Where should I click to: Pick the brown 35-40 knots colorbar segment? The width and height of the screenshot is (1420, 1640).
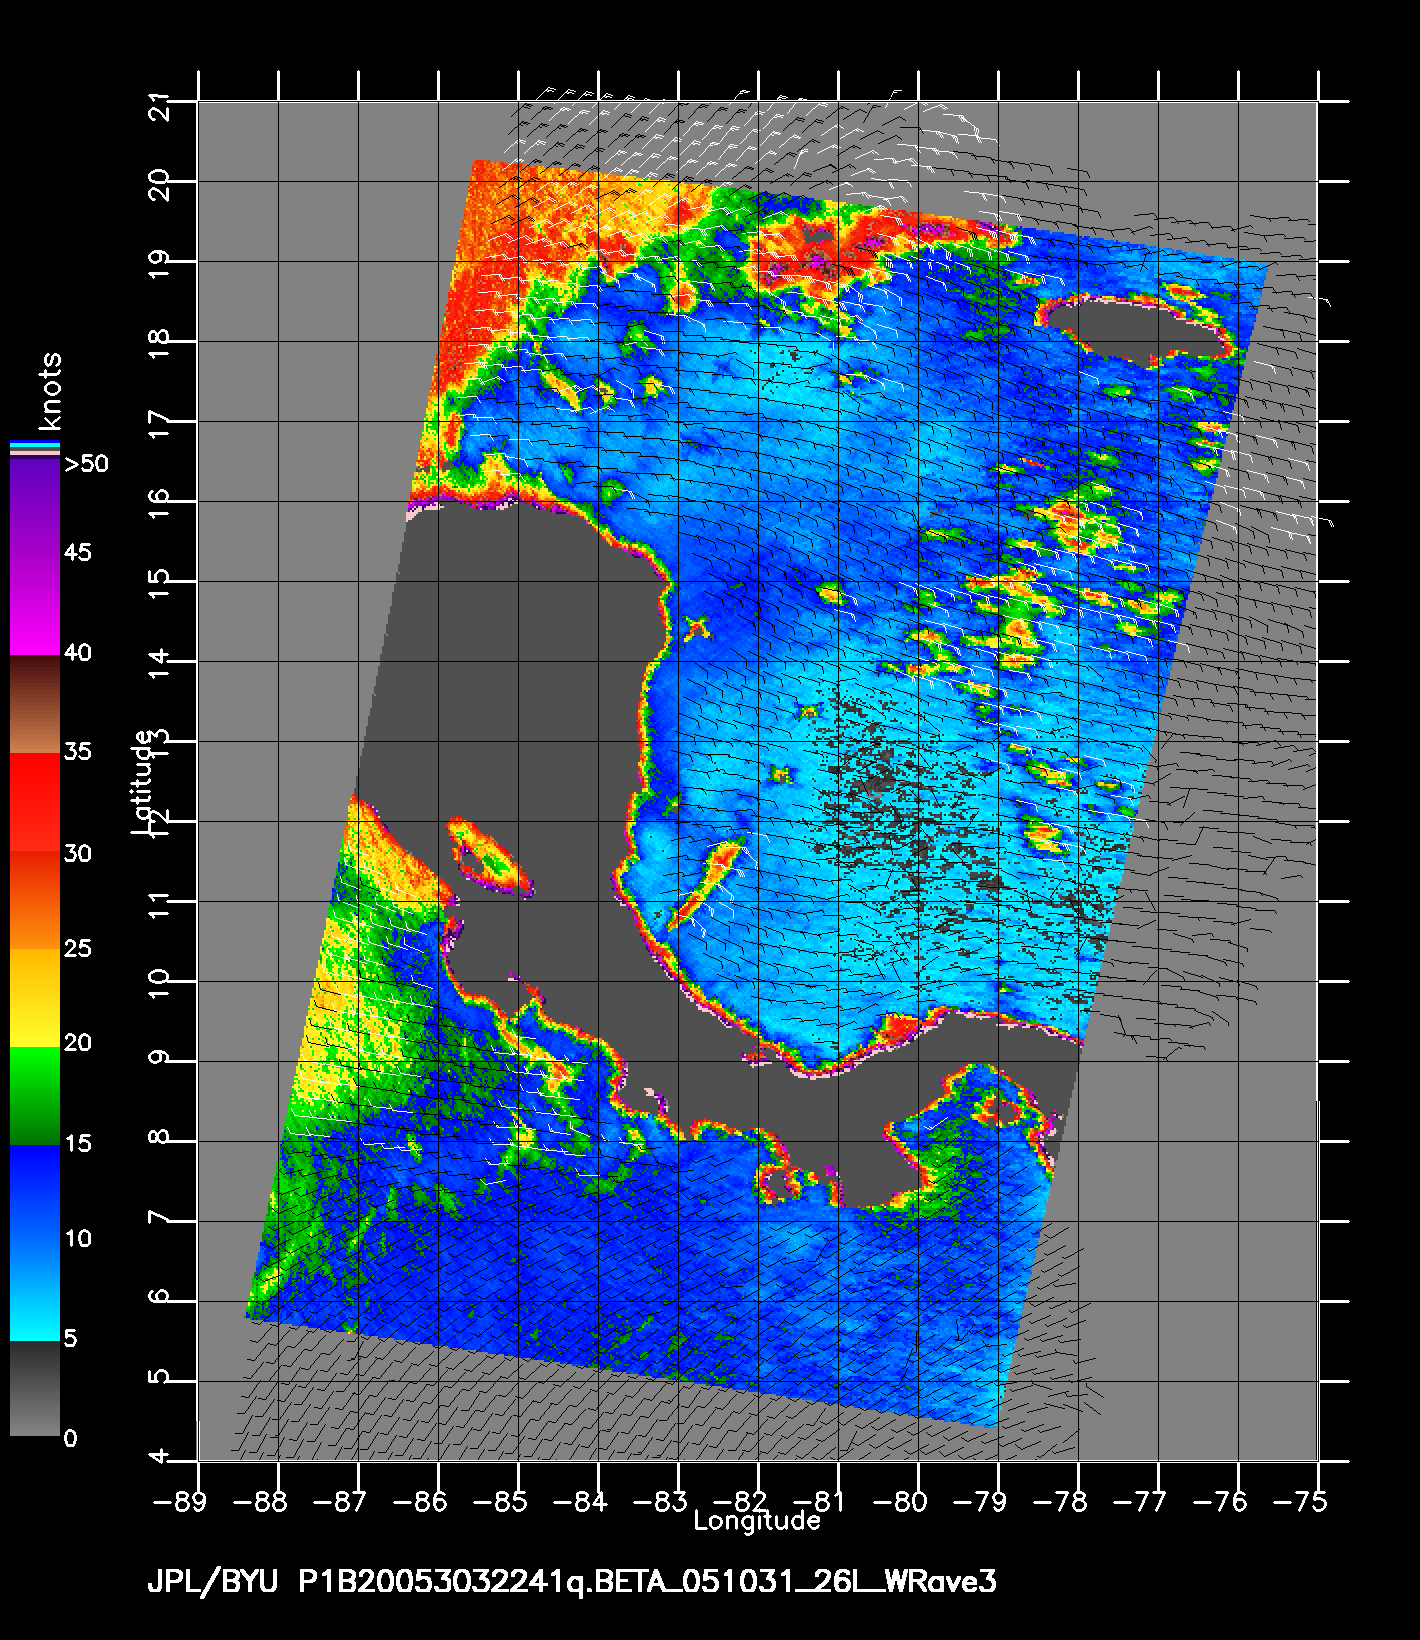pyautogui.click(x=35, y=704)
